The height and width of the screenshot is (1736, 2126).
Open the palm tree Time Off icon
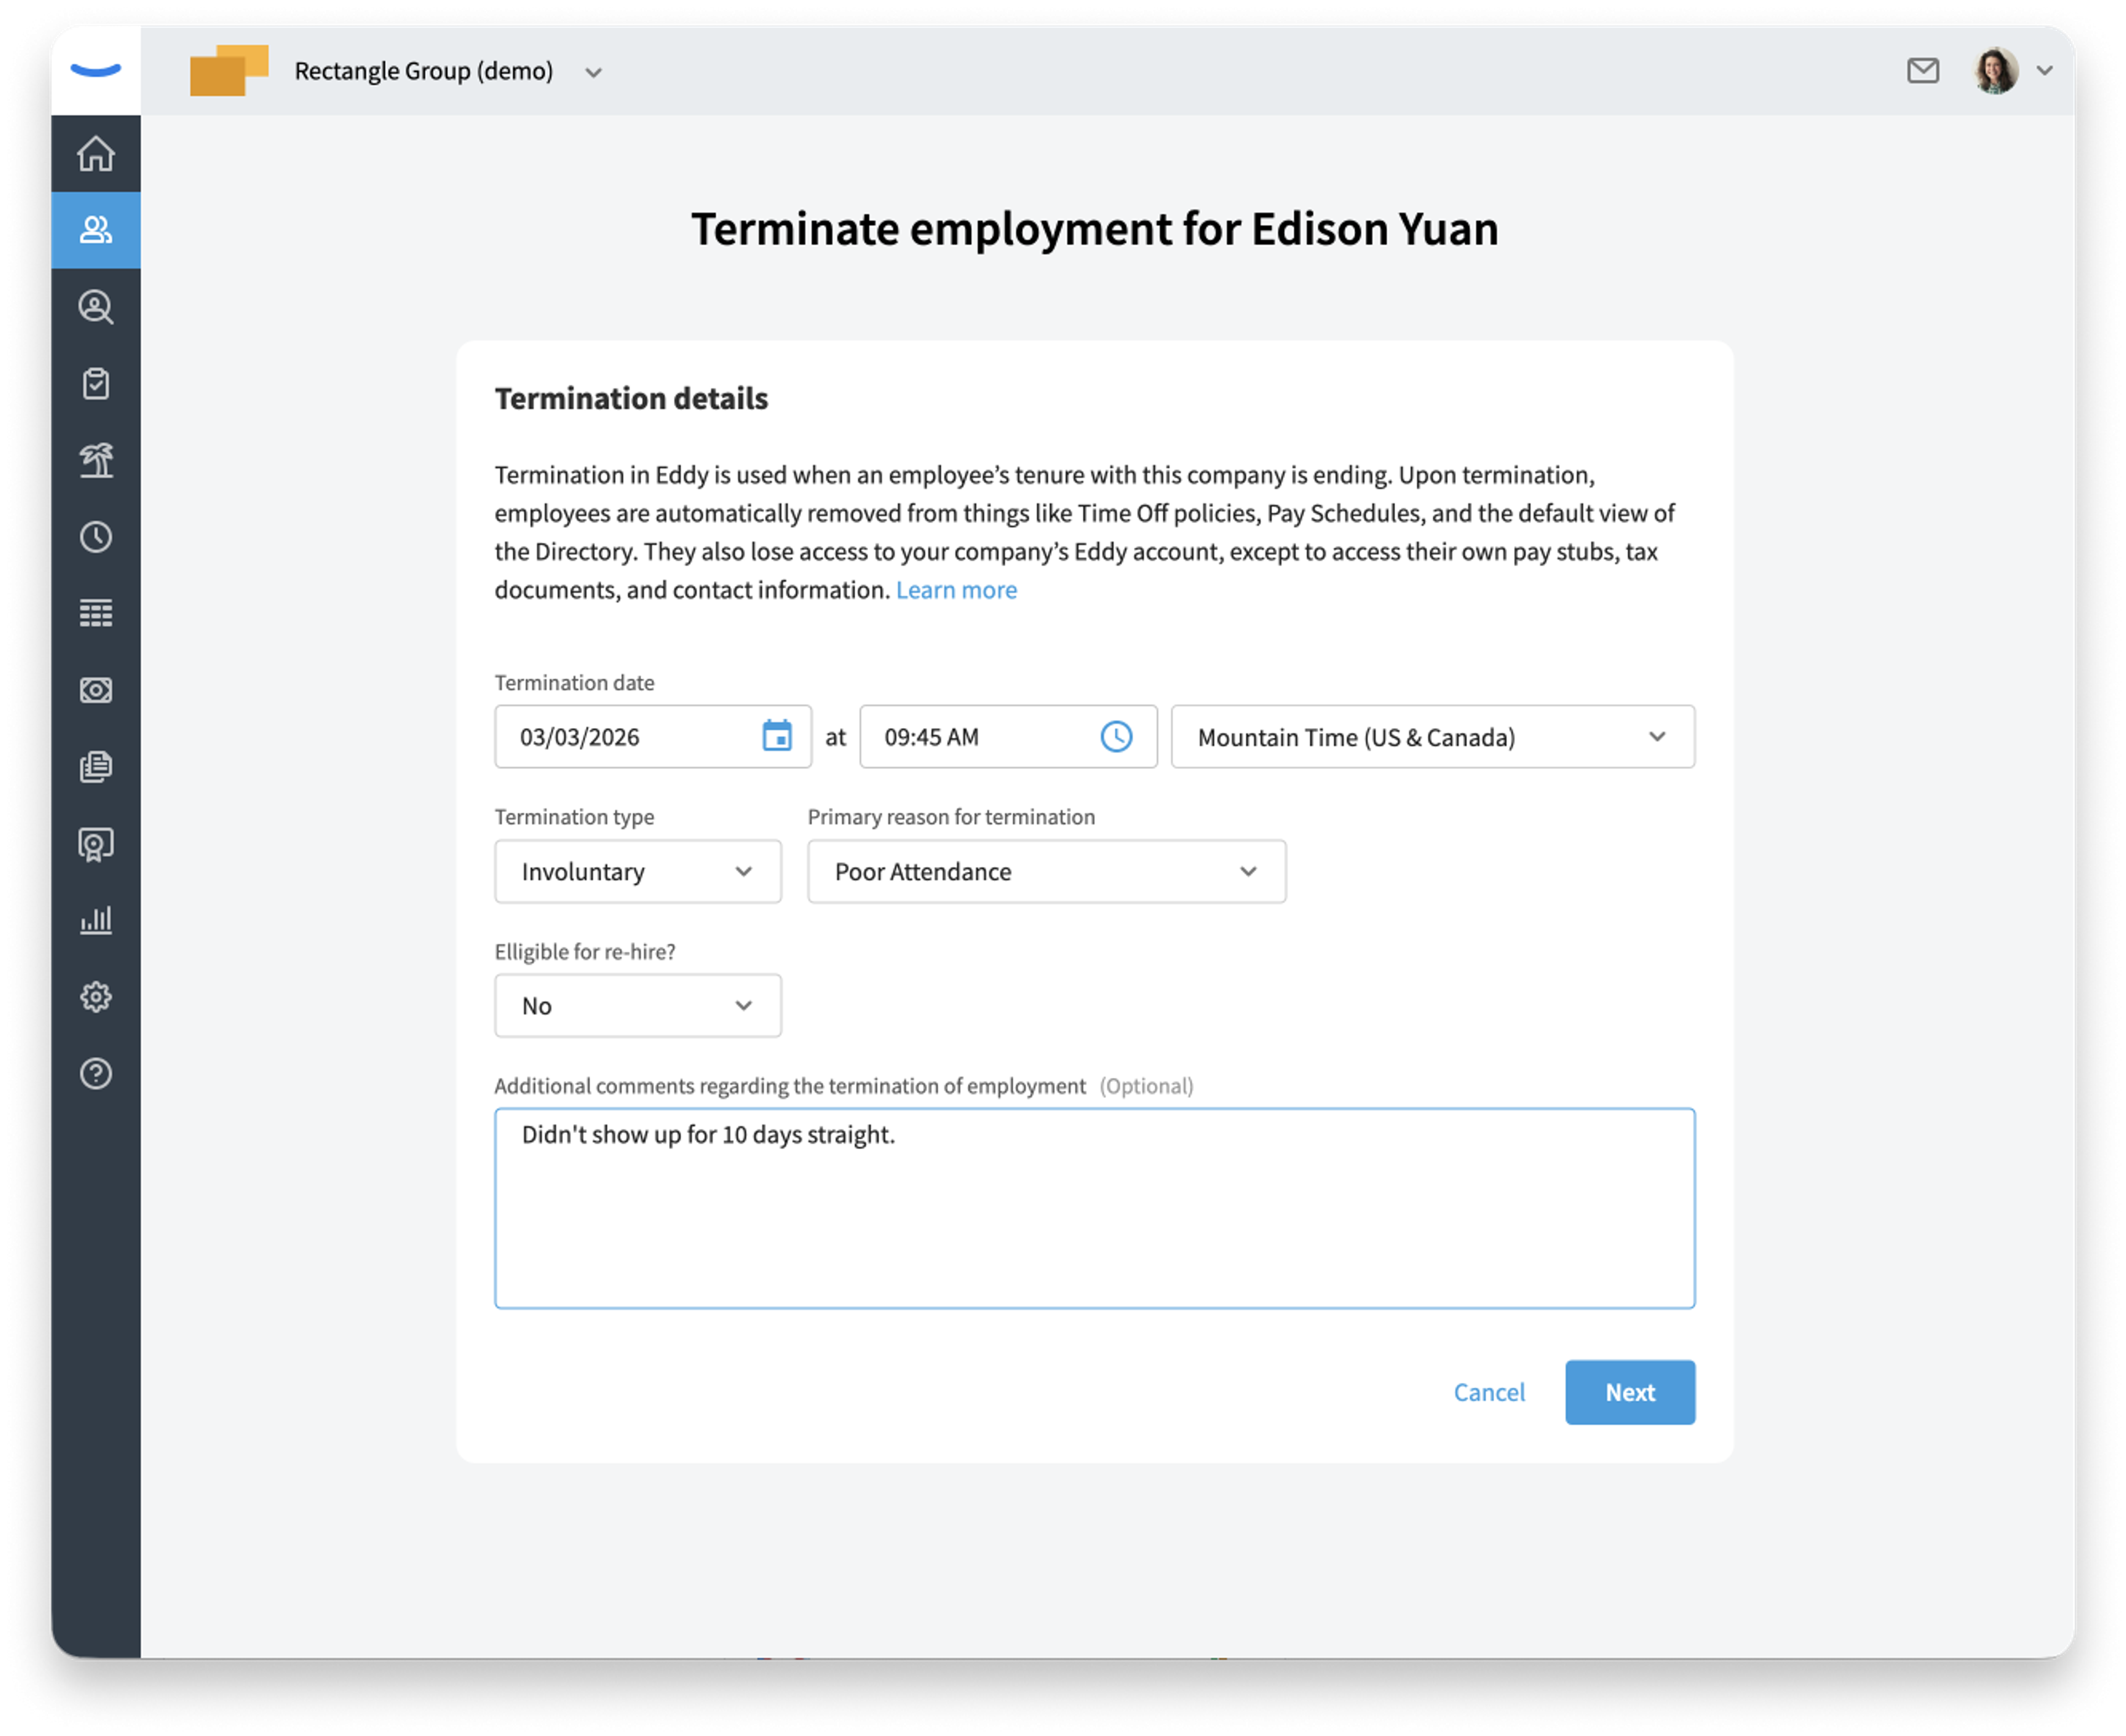point(96,460)
